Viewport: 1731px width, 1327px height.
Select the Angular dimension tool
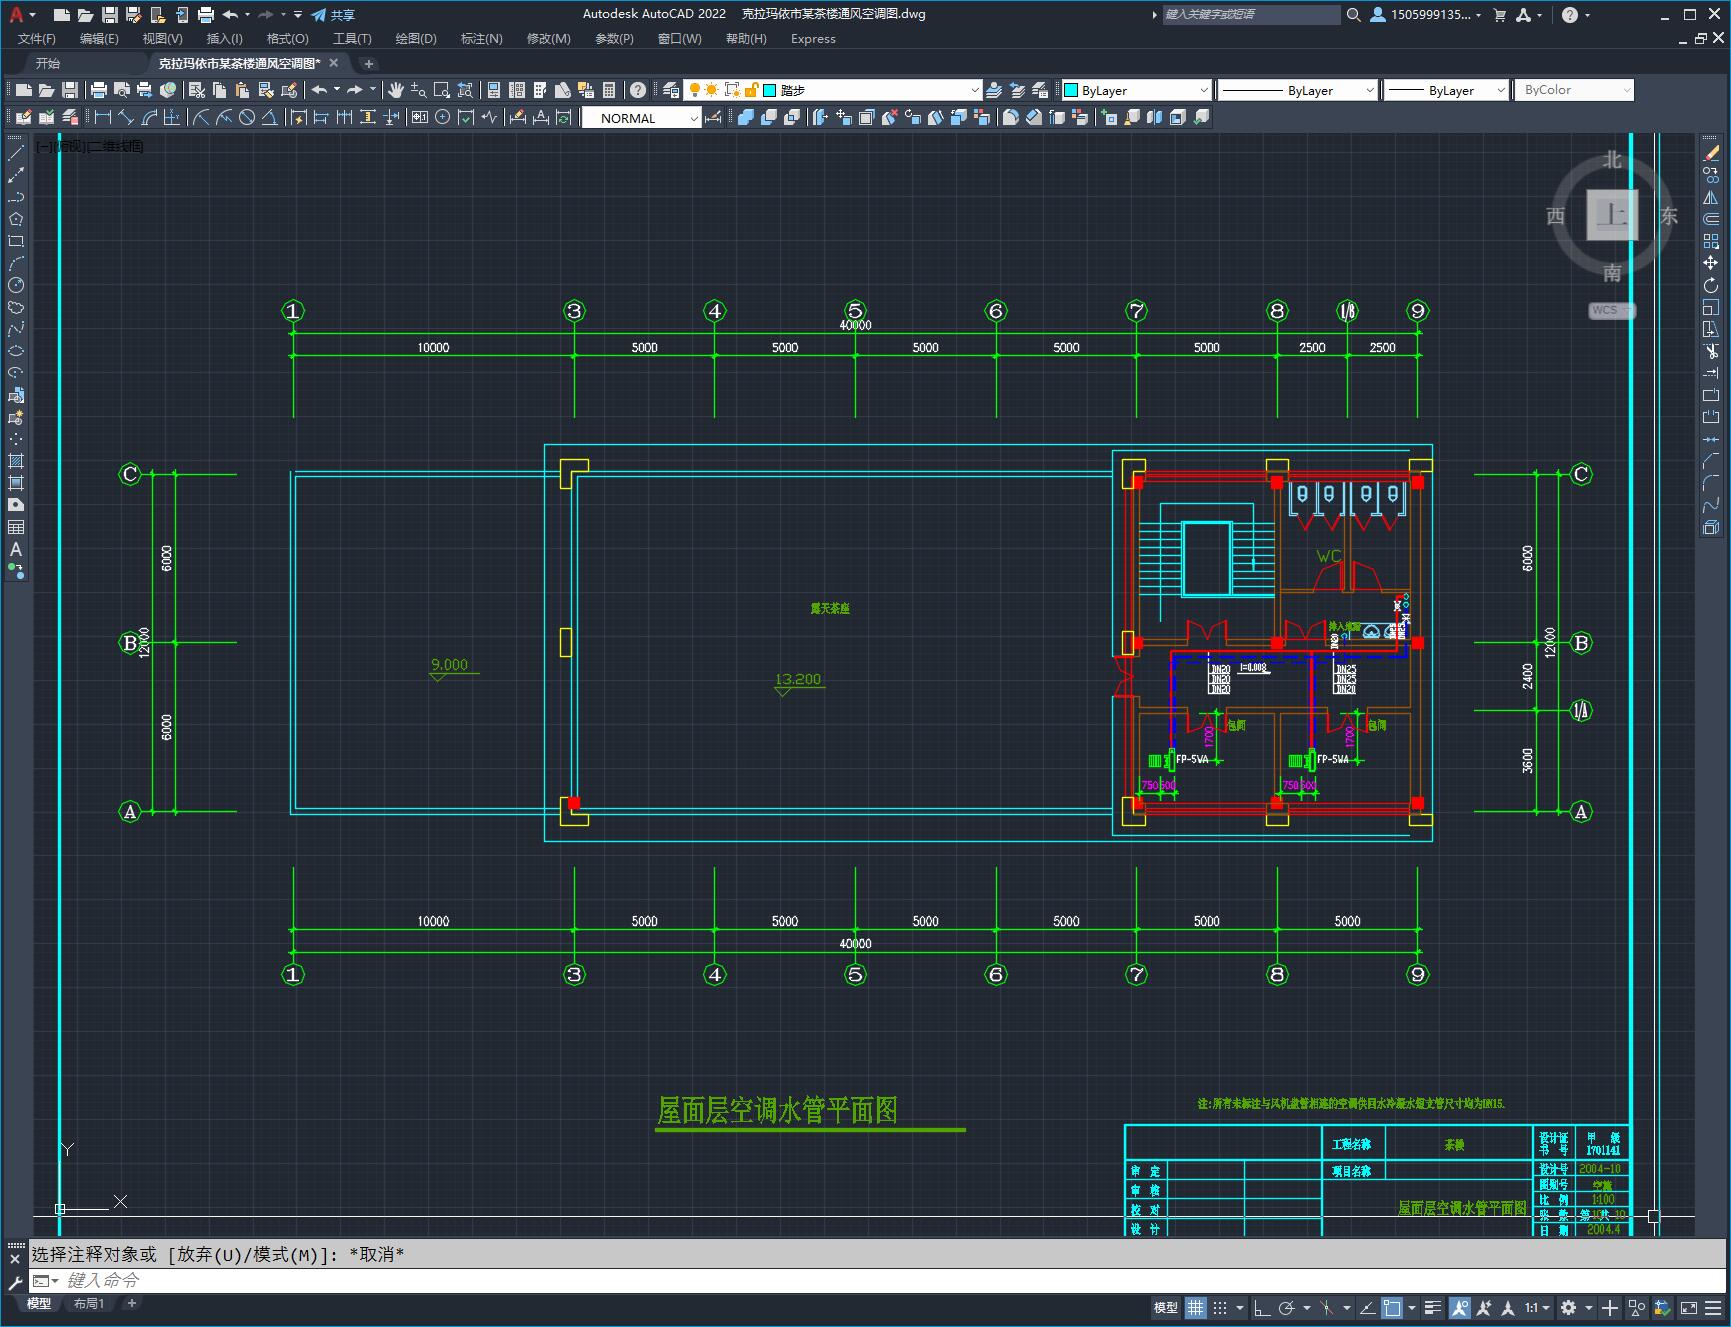(270, 117)
